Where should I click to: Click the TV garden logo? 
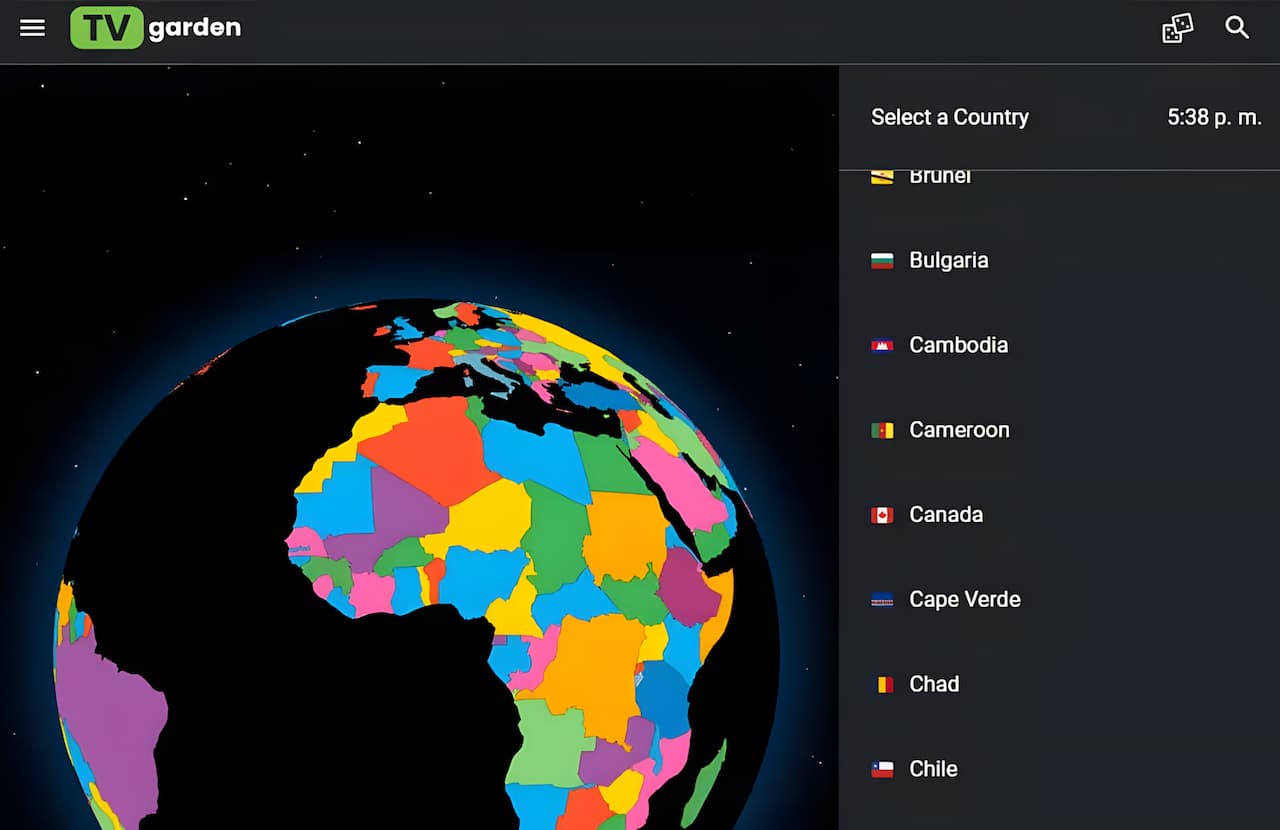point(156,28)
